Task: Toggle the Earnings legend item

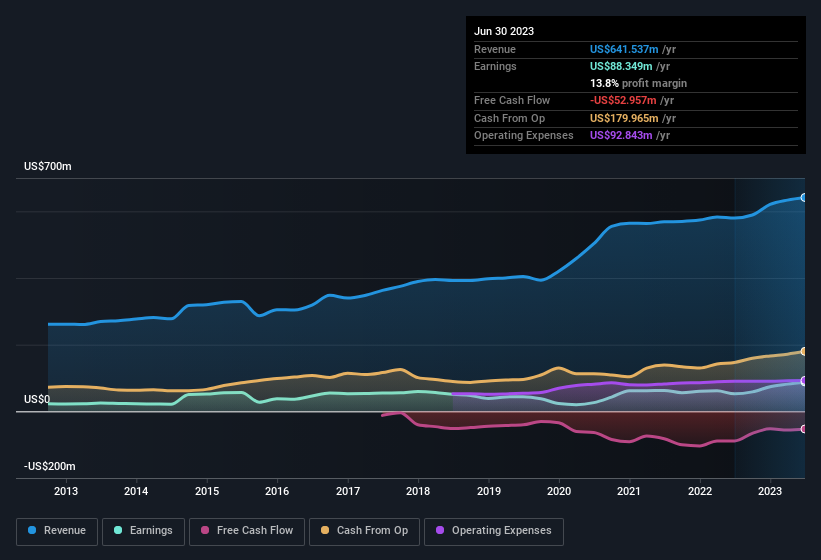Action: click(x=144, y=531)
